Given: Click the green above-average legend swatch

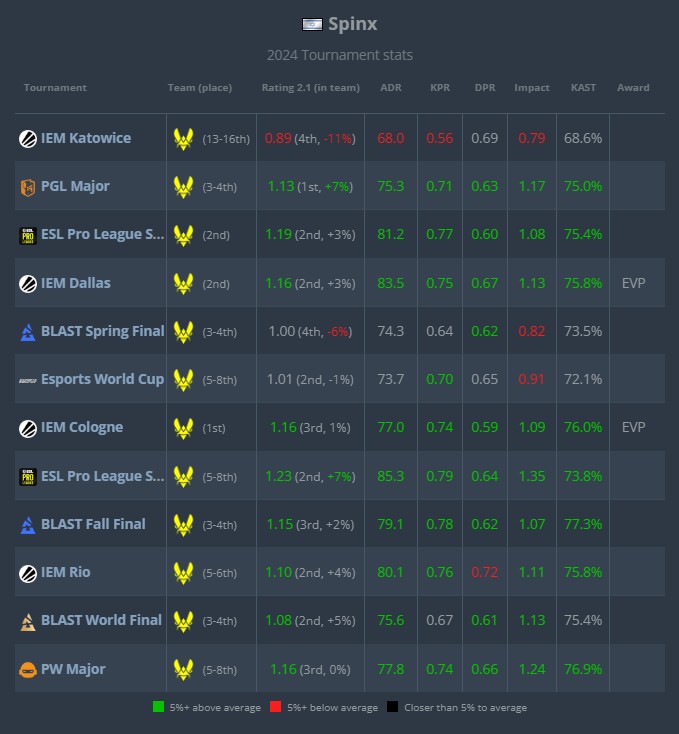Looking at the screenshot, I should pyautogui.click(x=158, y=708).
